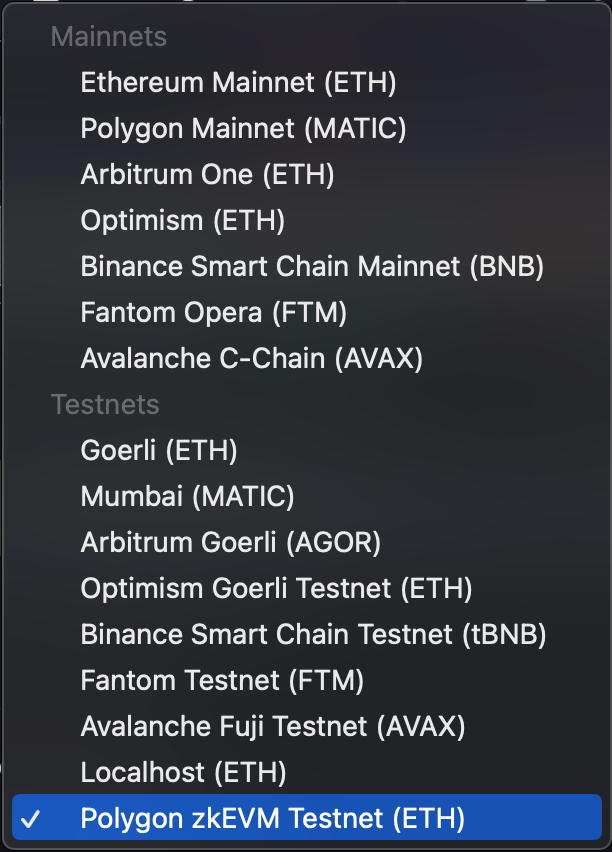The width and height of the screenshot is (612, 852).
Task: Switch to the Goerli (ETH) testnet
Action: (160, 450)
